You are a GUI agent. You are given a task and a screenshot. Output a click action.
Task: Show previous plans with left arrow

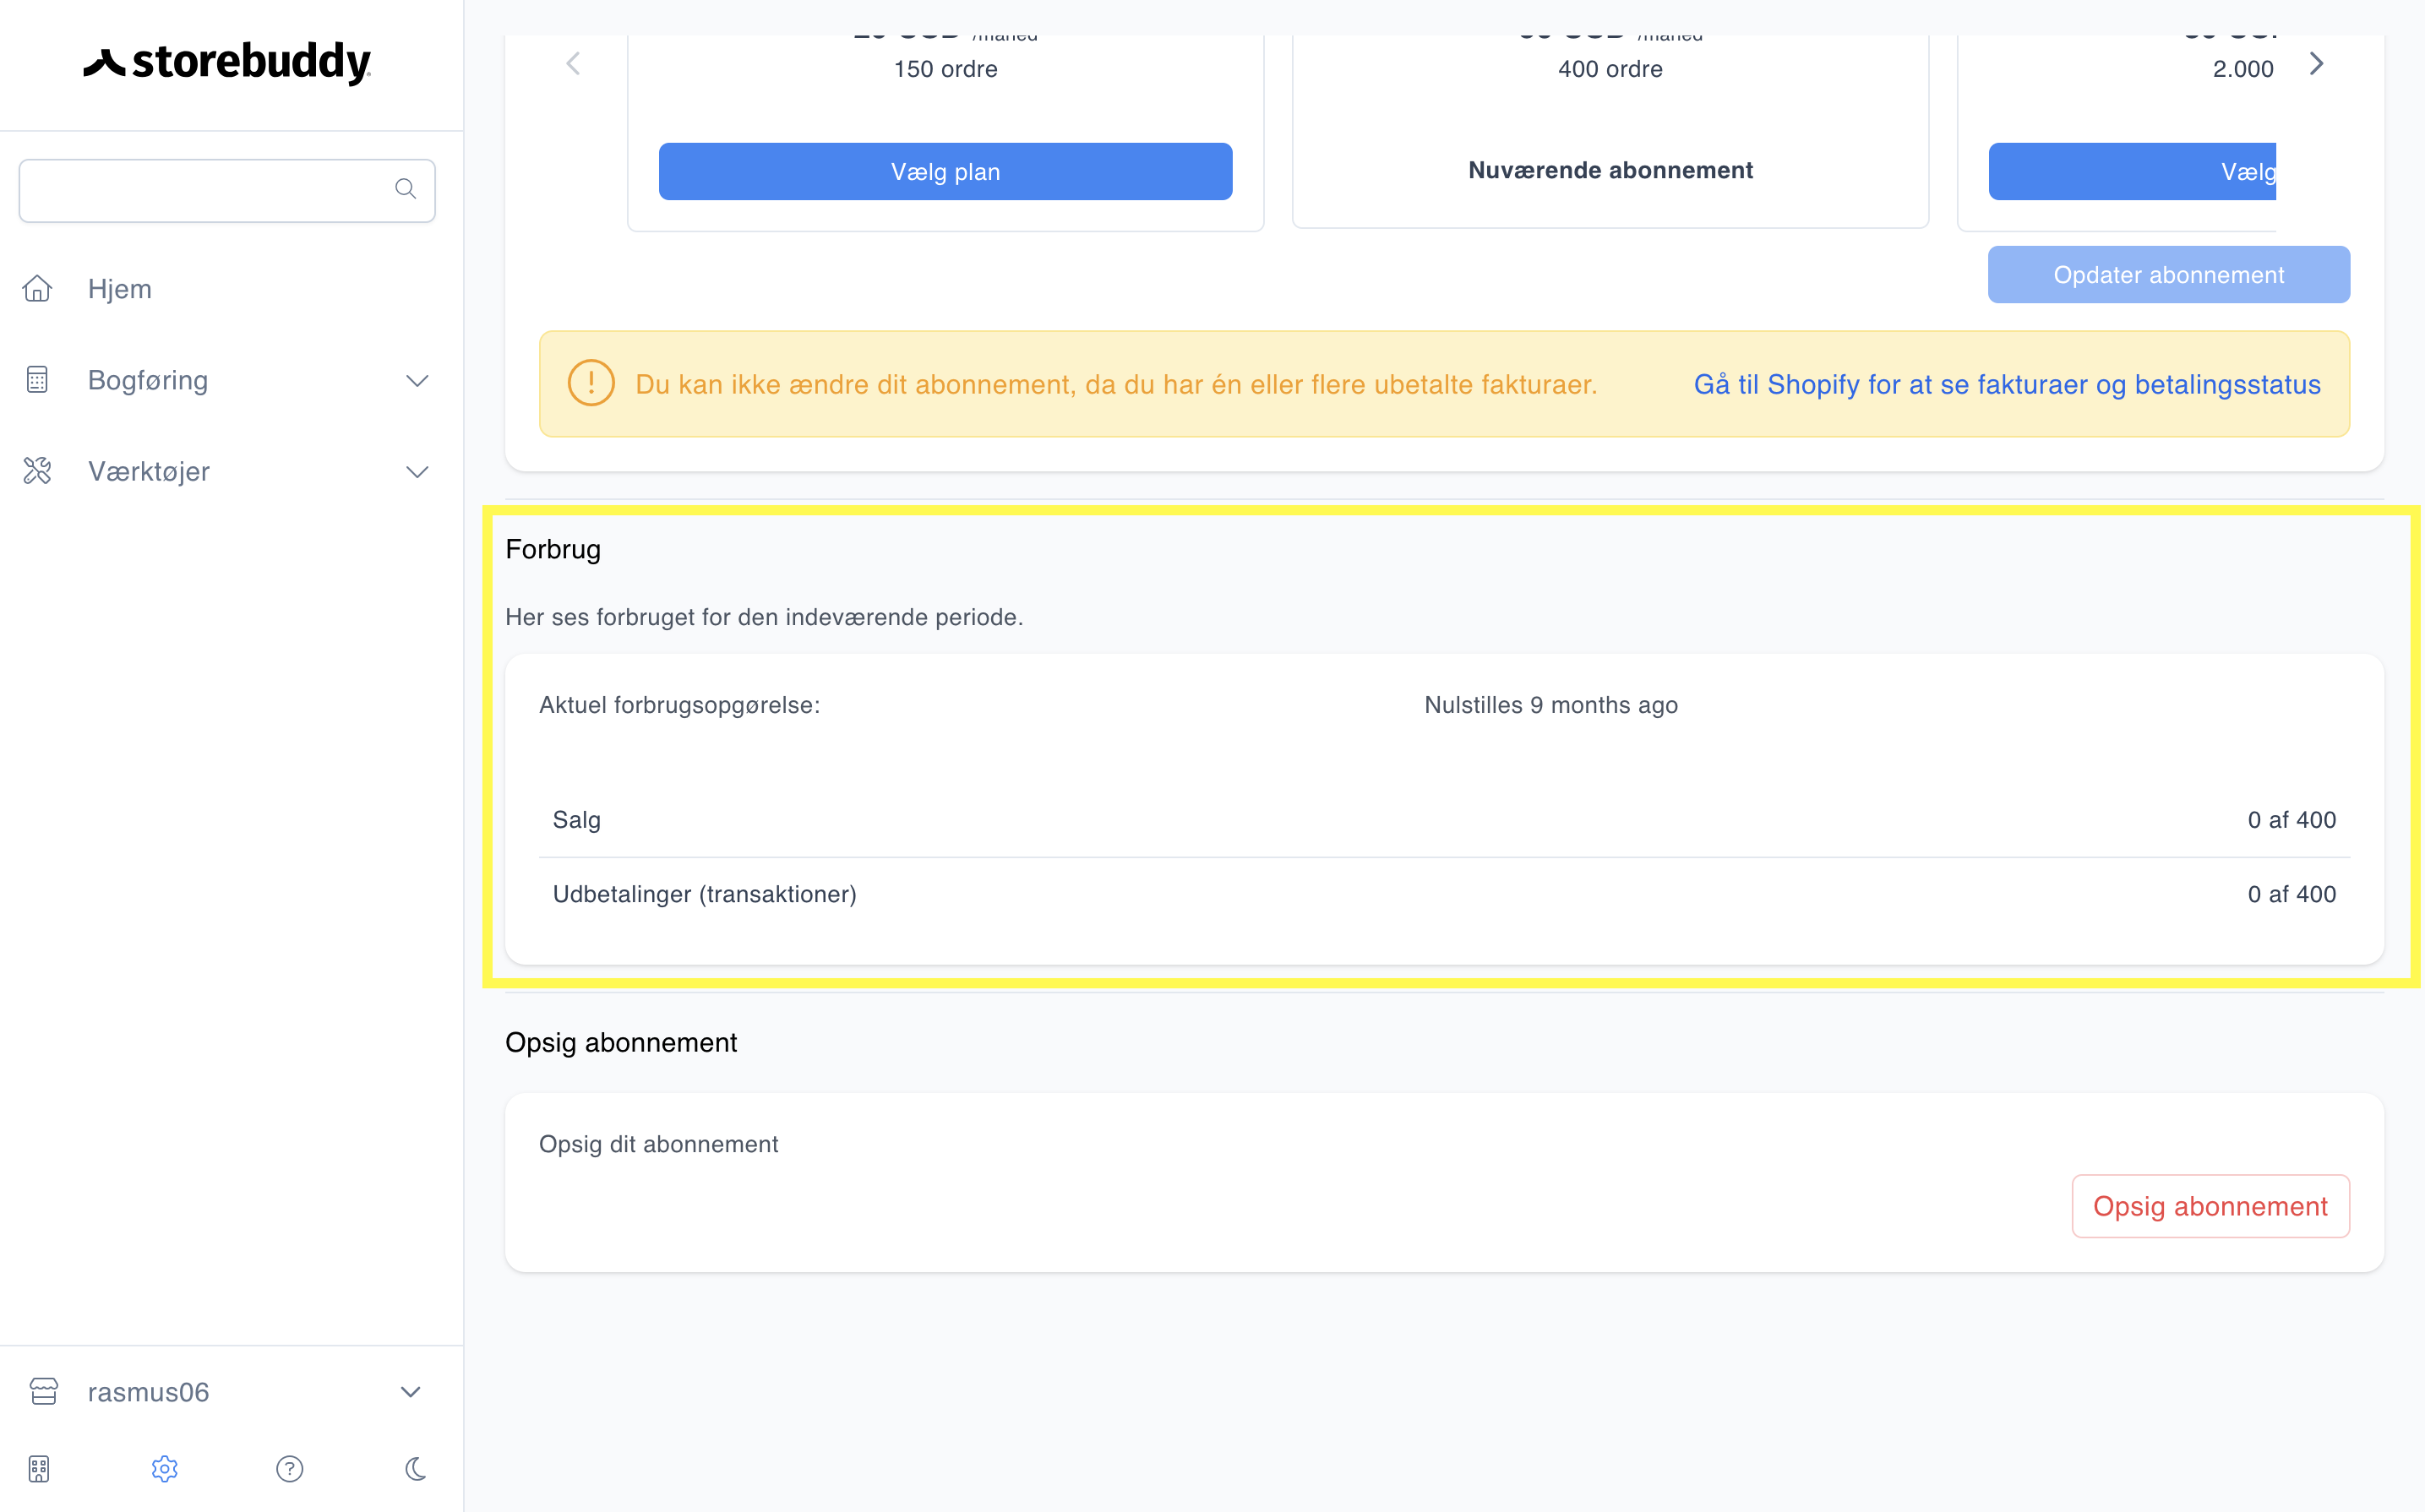tap(573, 64)
